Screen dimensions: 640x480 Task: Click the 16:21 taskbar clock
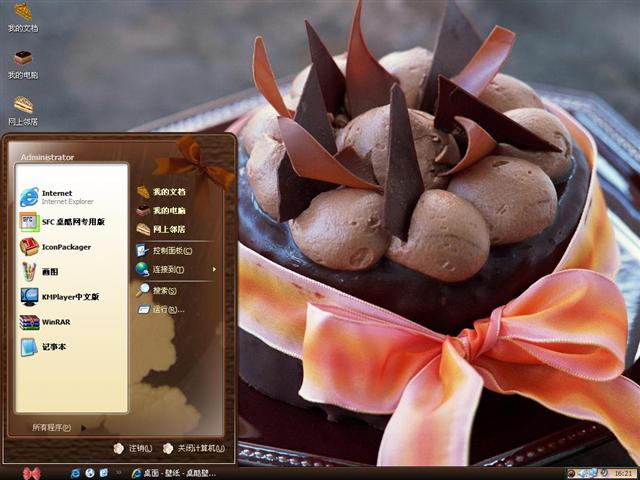[x=623, y=473]
